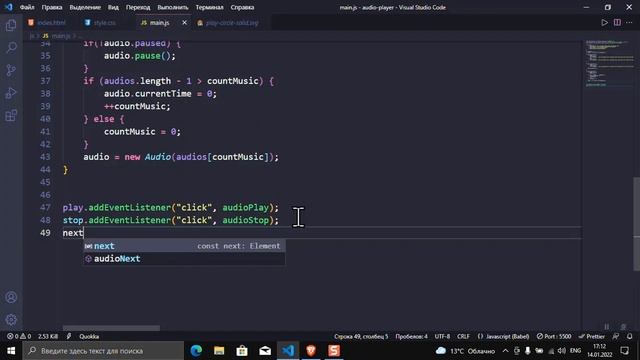The width and height of the screenshot is (640, 360).
Task: Change the UTF-8 encoding setting
Action: 442,336
